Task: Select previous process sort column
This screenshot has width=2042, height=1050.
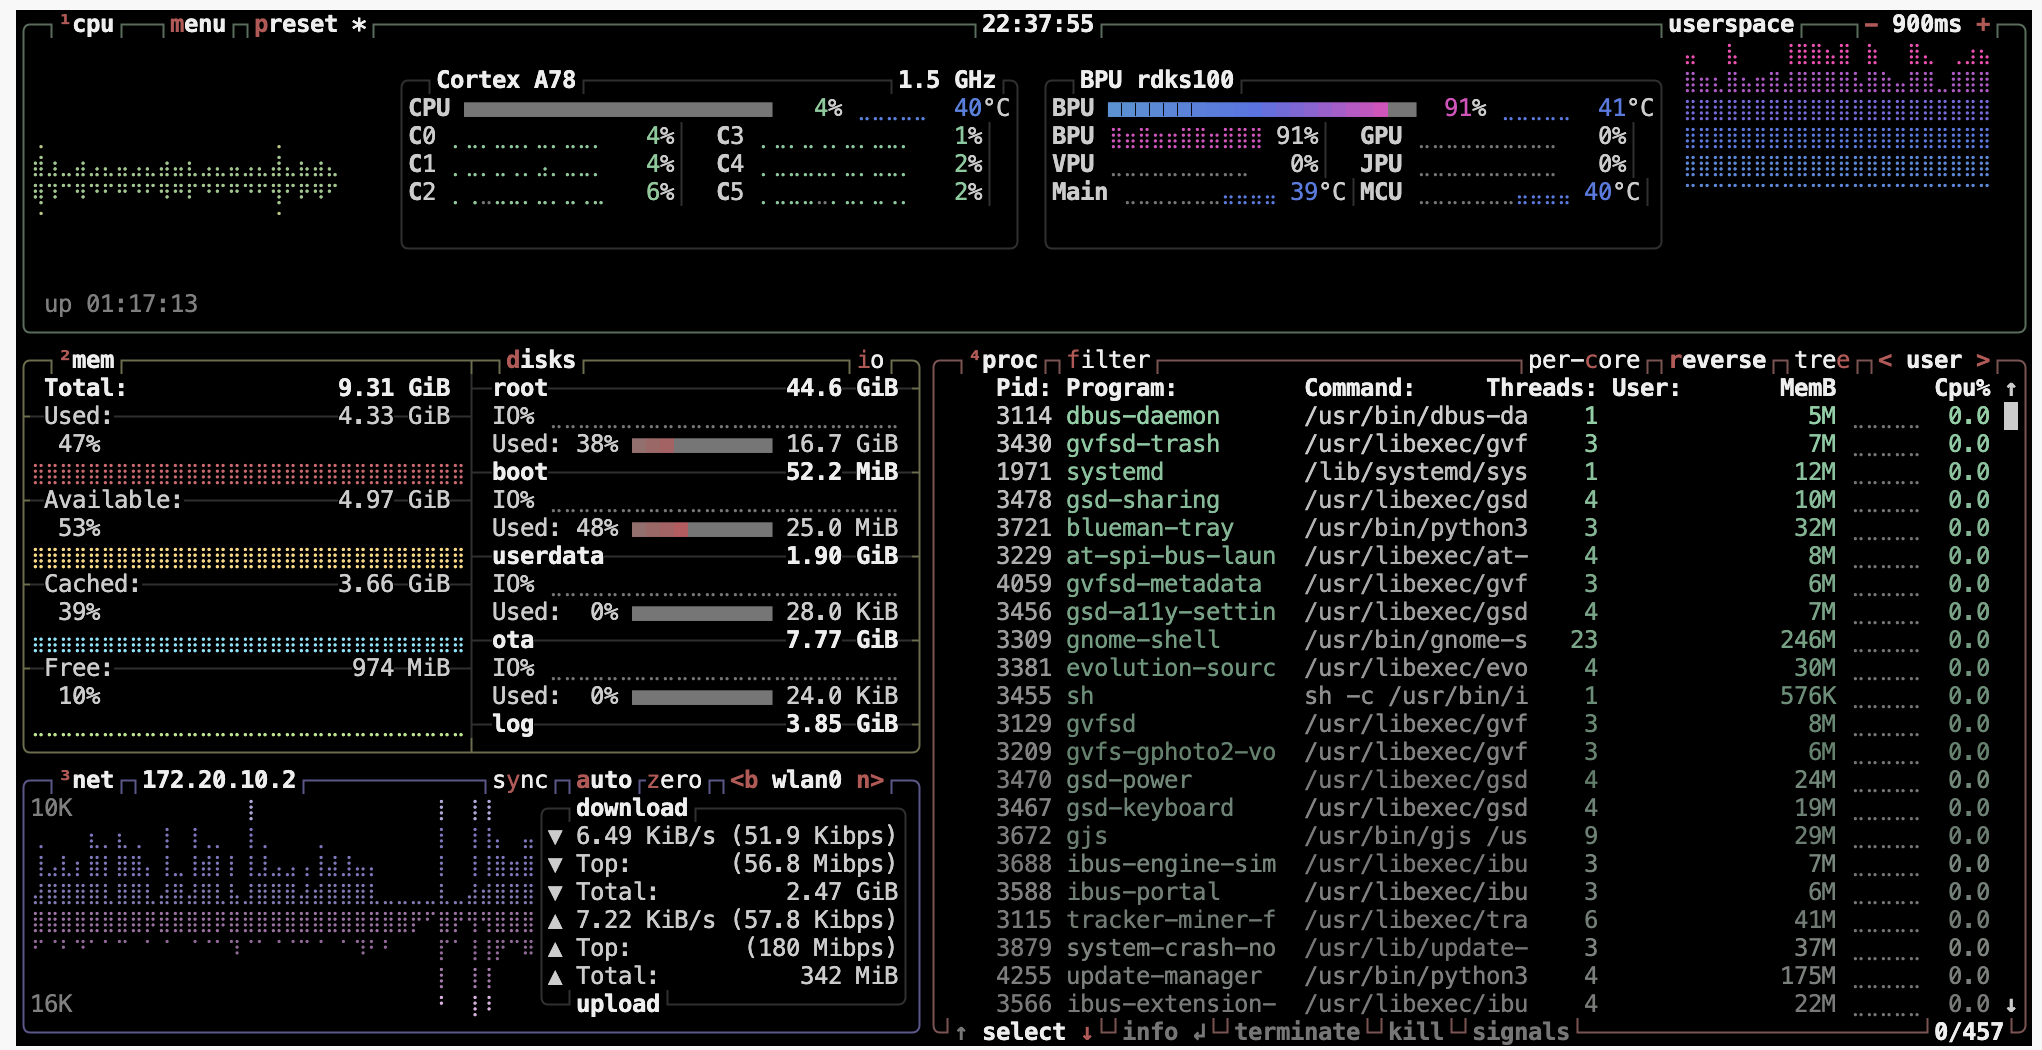Action: coord(1885,360)
